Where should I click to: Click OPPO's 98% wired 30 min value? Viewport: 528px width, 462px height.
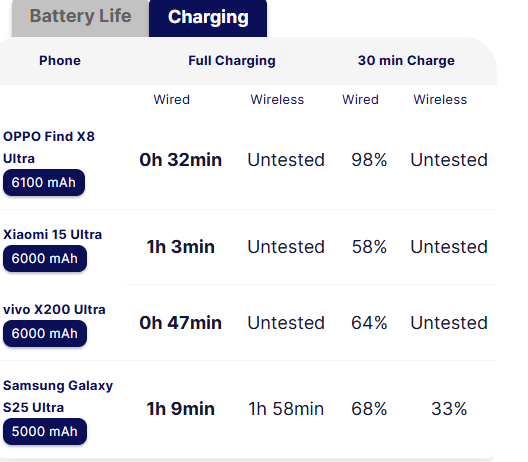click(x=369, y=160)
